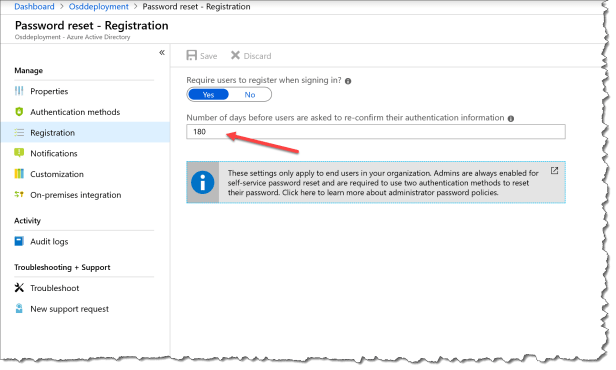The image size is (616, 370).
Task: Click the Notifications icon
Action: (x=19, y=153)
